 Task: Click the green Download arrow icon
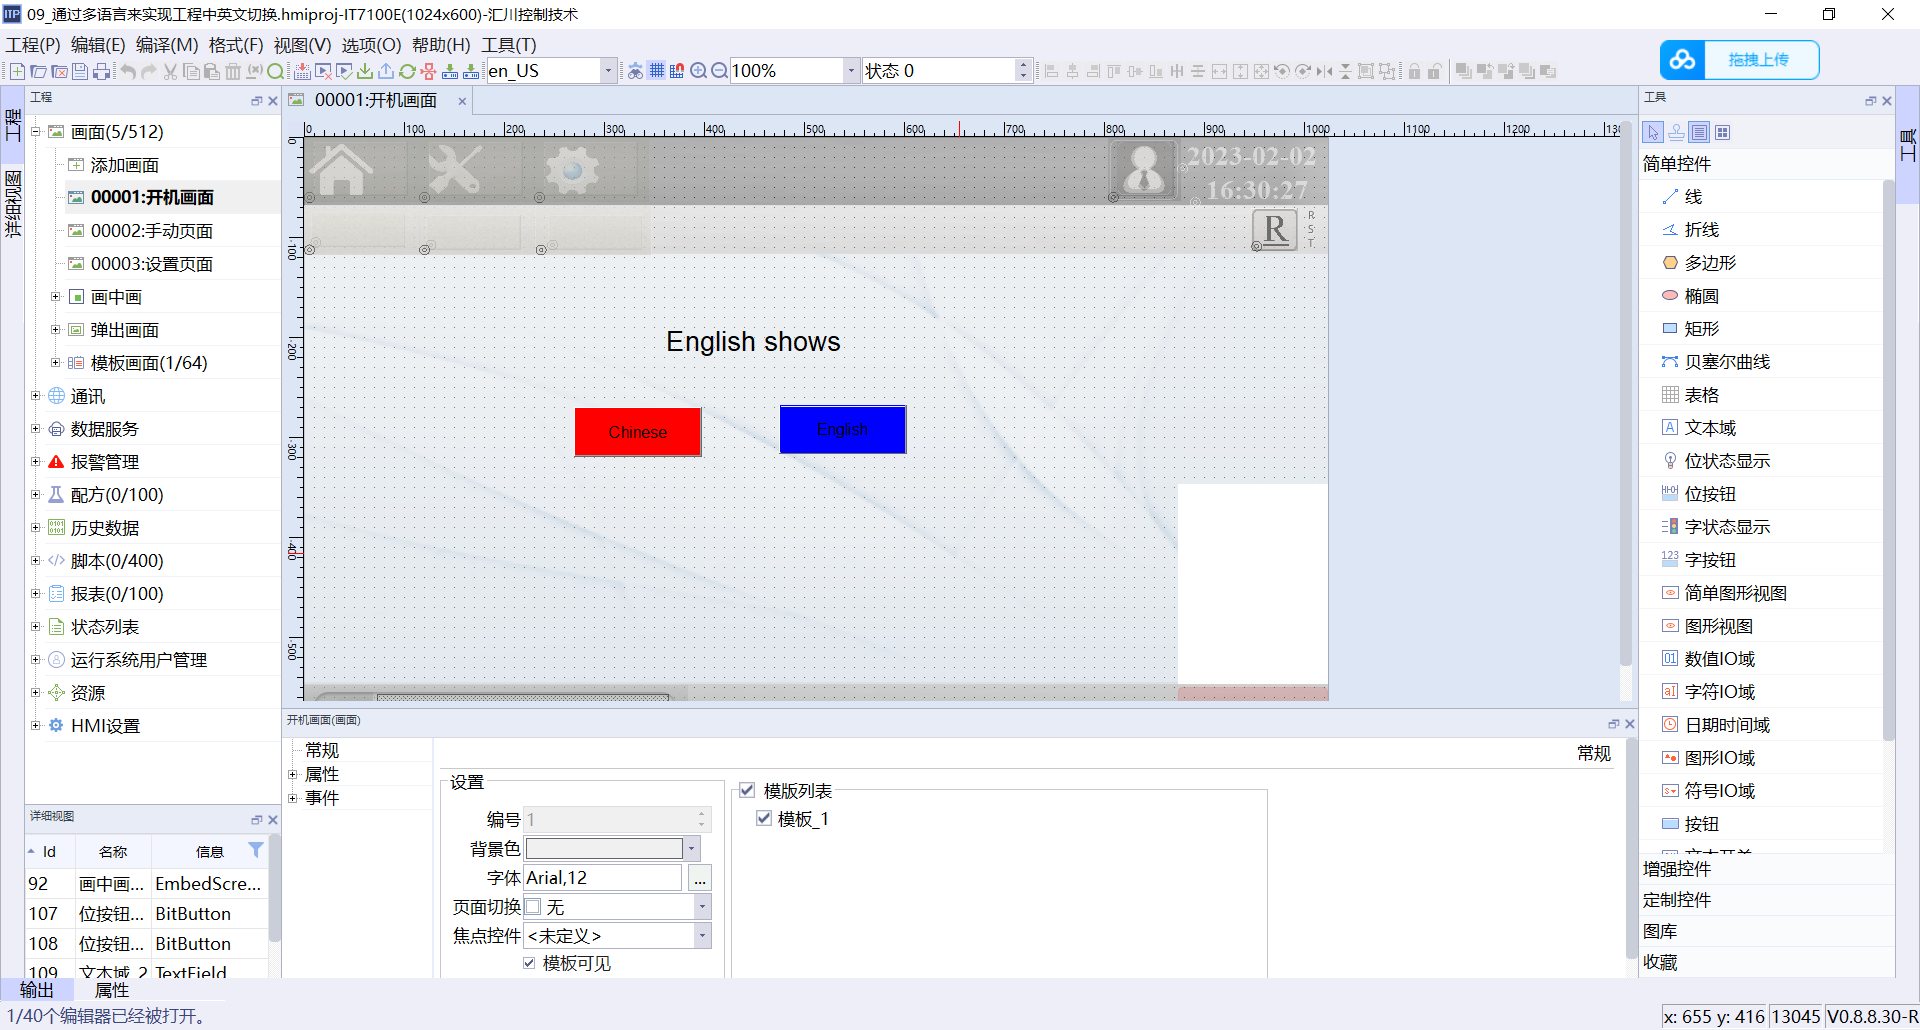(365, 71)
